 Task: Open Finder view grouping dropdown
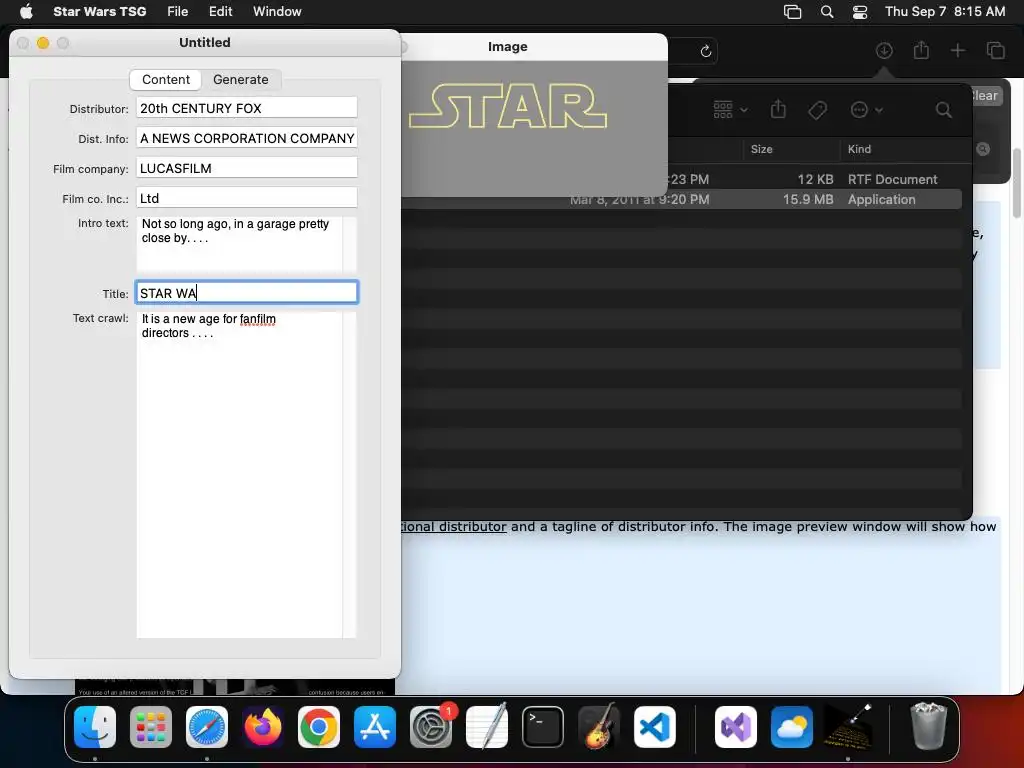730,110
